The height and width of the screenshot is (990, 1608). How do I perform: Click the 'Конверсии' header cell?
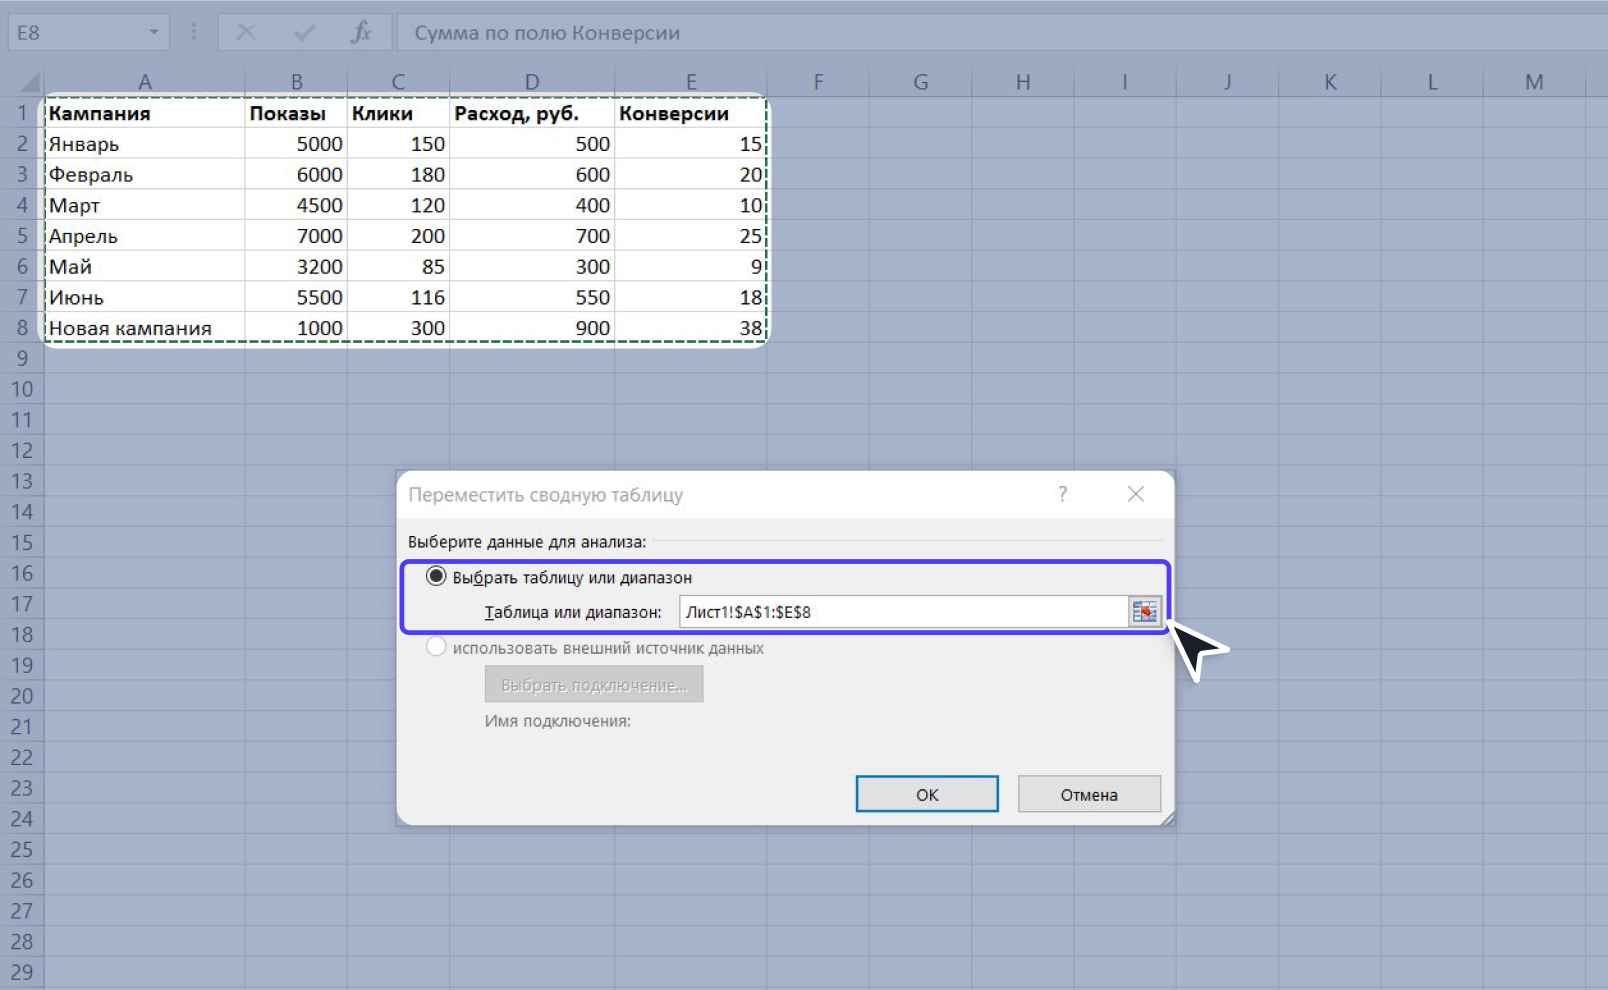point(691,113)
